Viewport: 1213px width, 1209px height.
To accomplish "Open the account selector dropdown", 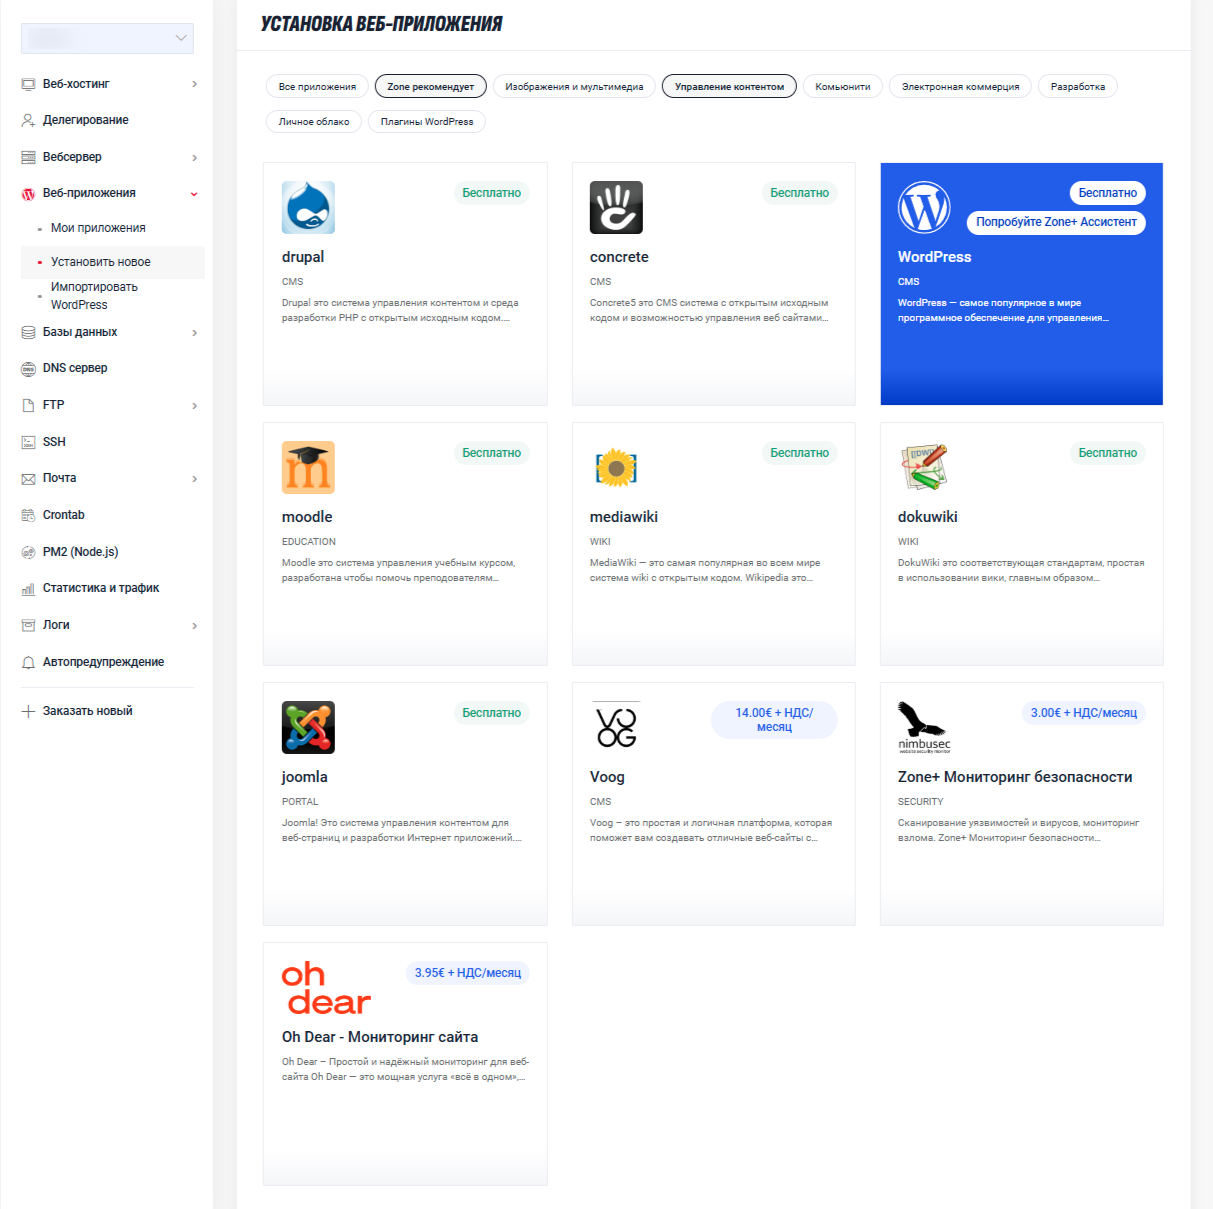I will [107, 38].
